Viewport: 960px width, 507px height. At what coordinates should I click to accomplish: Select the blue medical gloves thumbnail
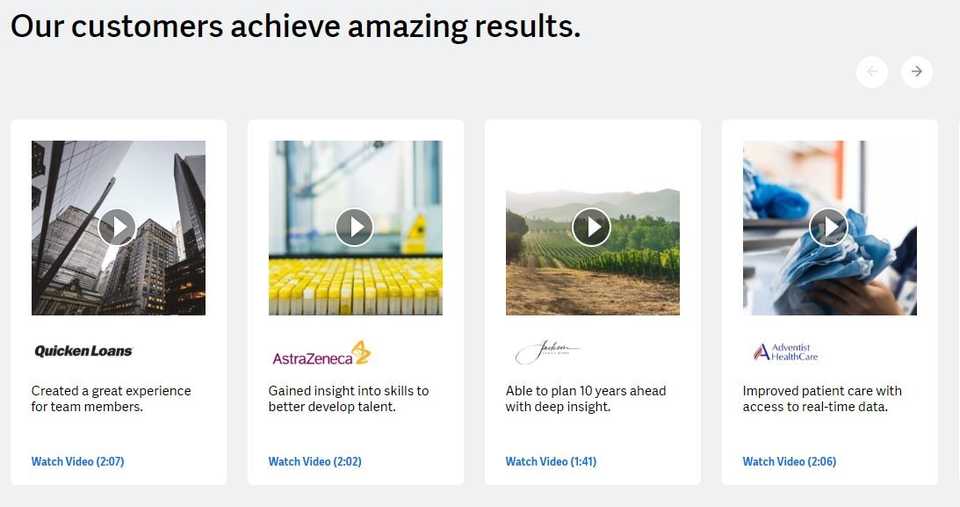(830, 228)
